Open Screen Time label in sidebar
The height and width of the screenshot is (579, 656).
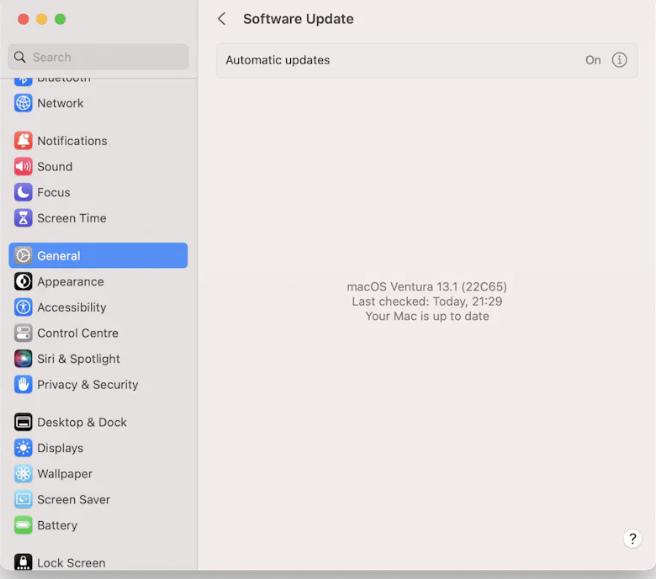coord(72,218)
